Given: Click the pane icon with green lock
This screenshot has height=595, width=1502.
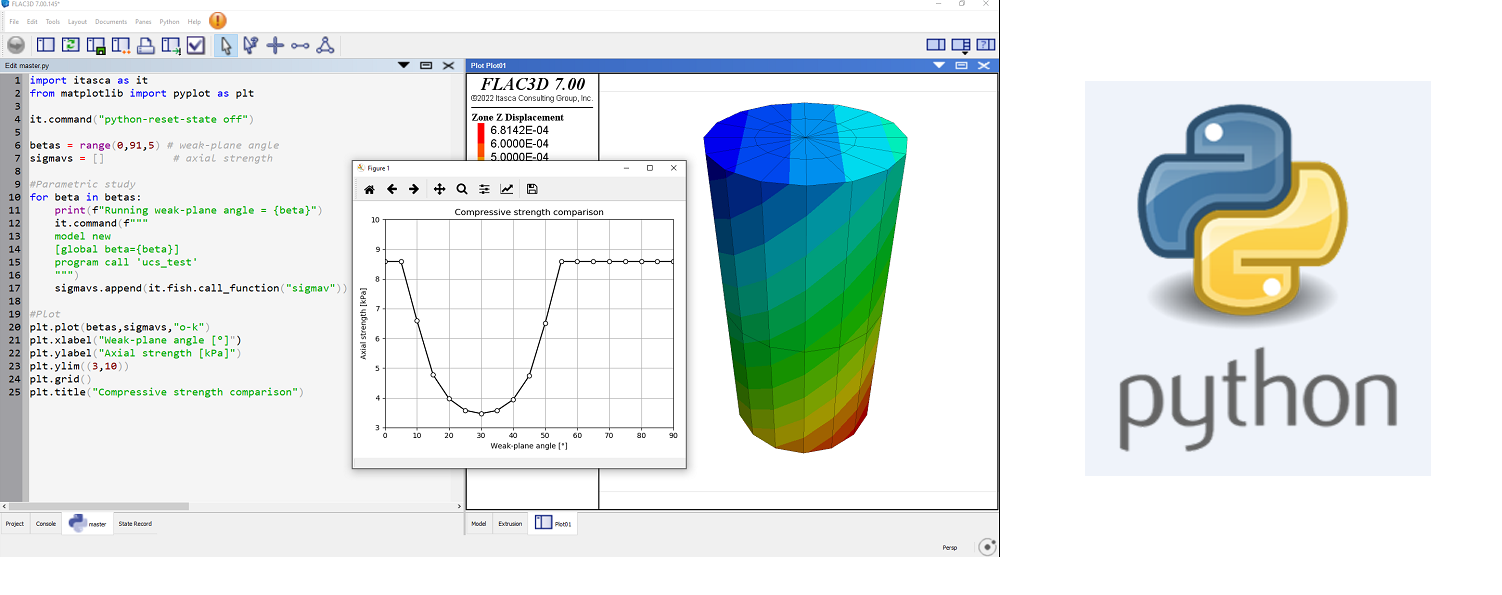Looking at the screenshot, I should (96, 45).
